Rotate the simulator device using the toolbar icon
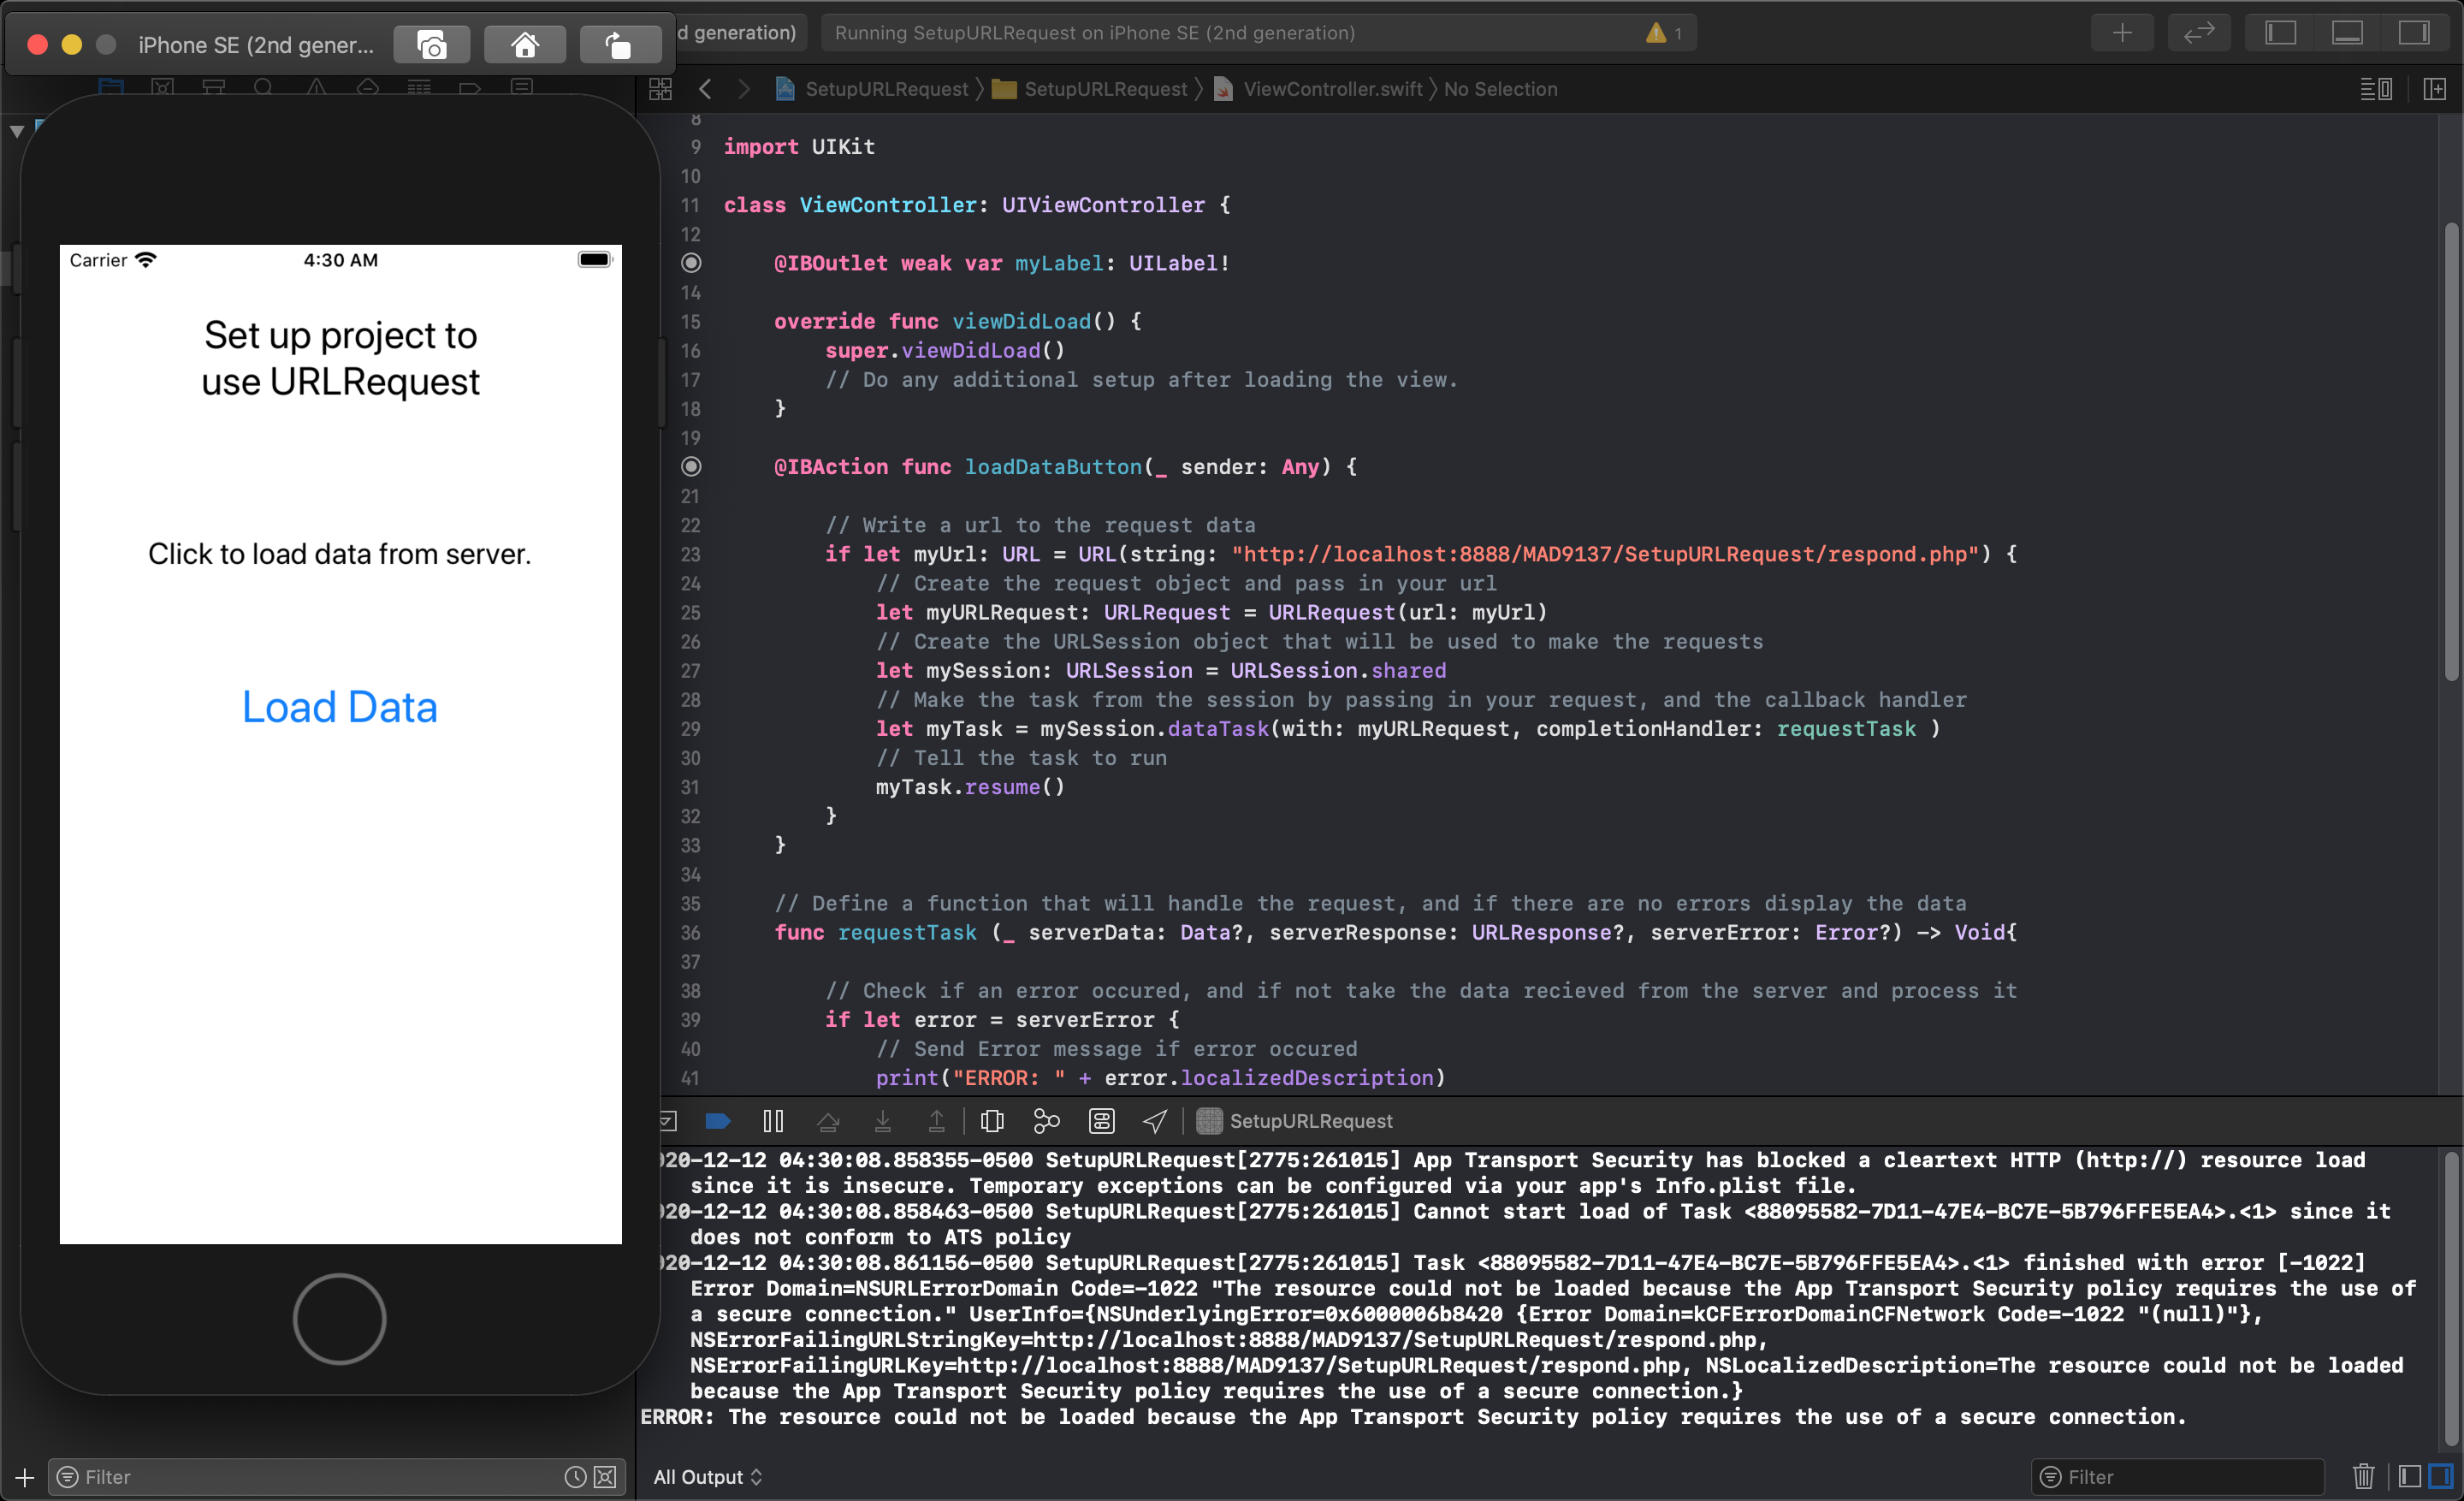The width and height of the screenshot is (2464, 1501). tap(619, 45)
